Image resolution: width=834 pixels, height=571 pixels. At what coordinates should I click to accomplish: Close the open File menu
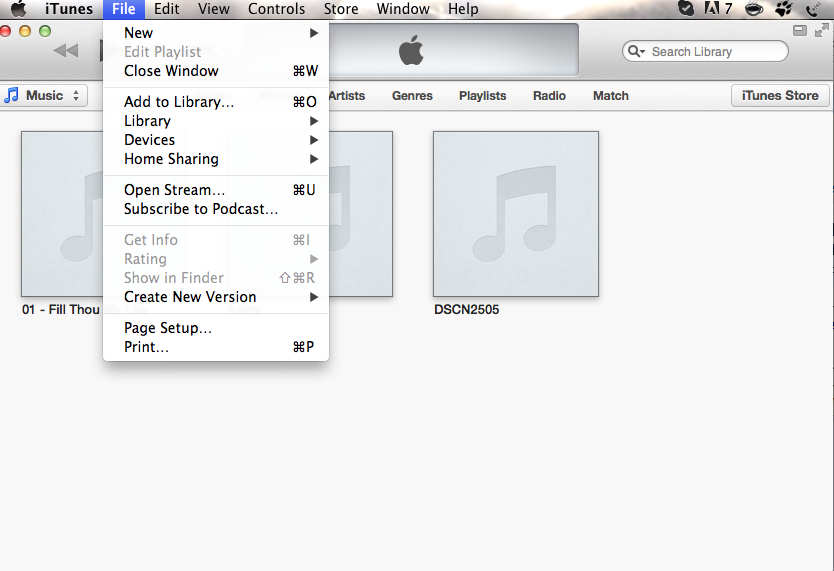click(123, 9)
